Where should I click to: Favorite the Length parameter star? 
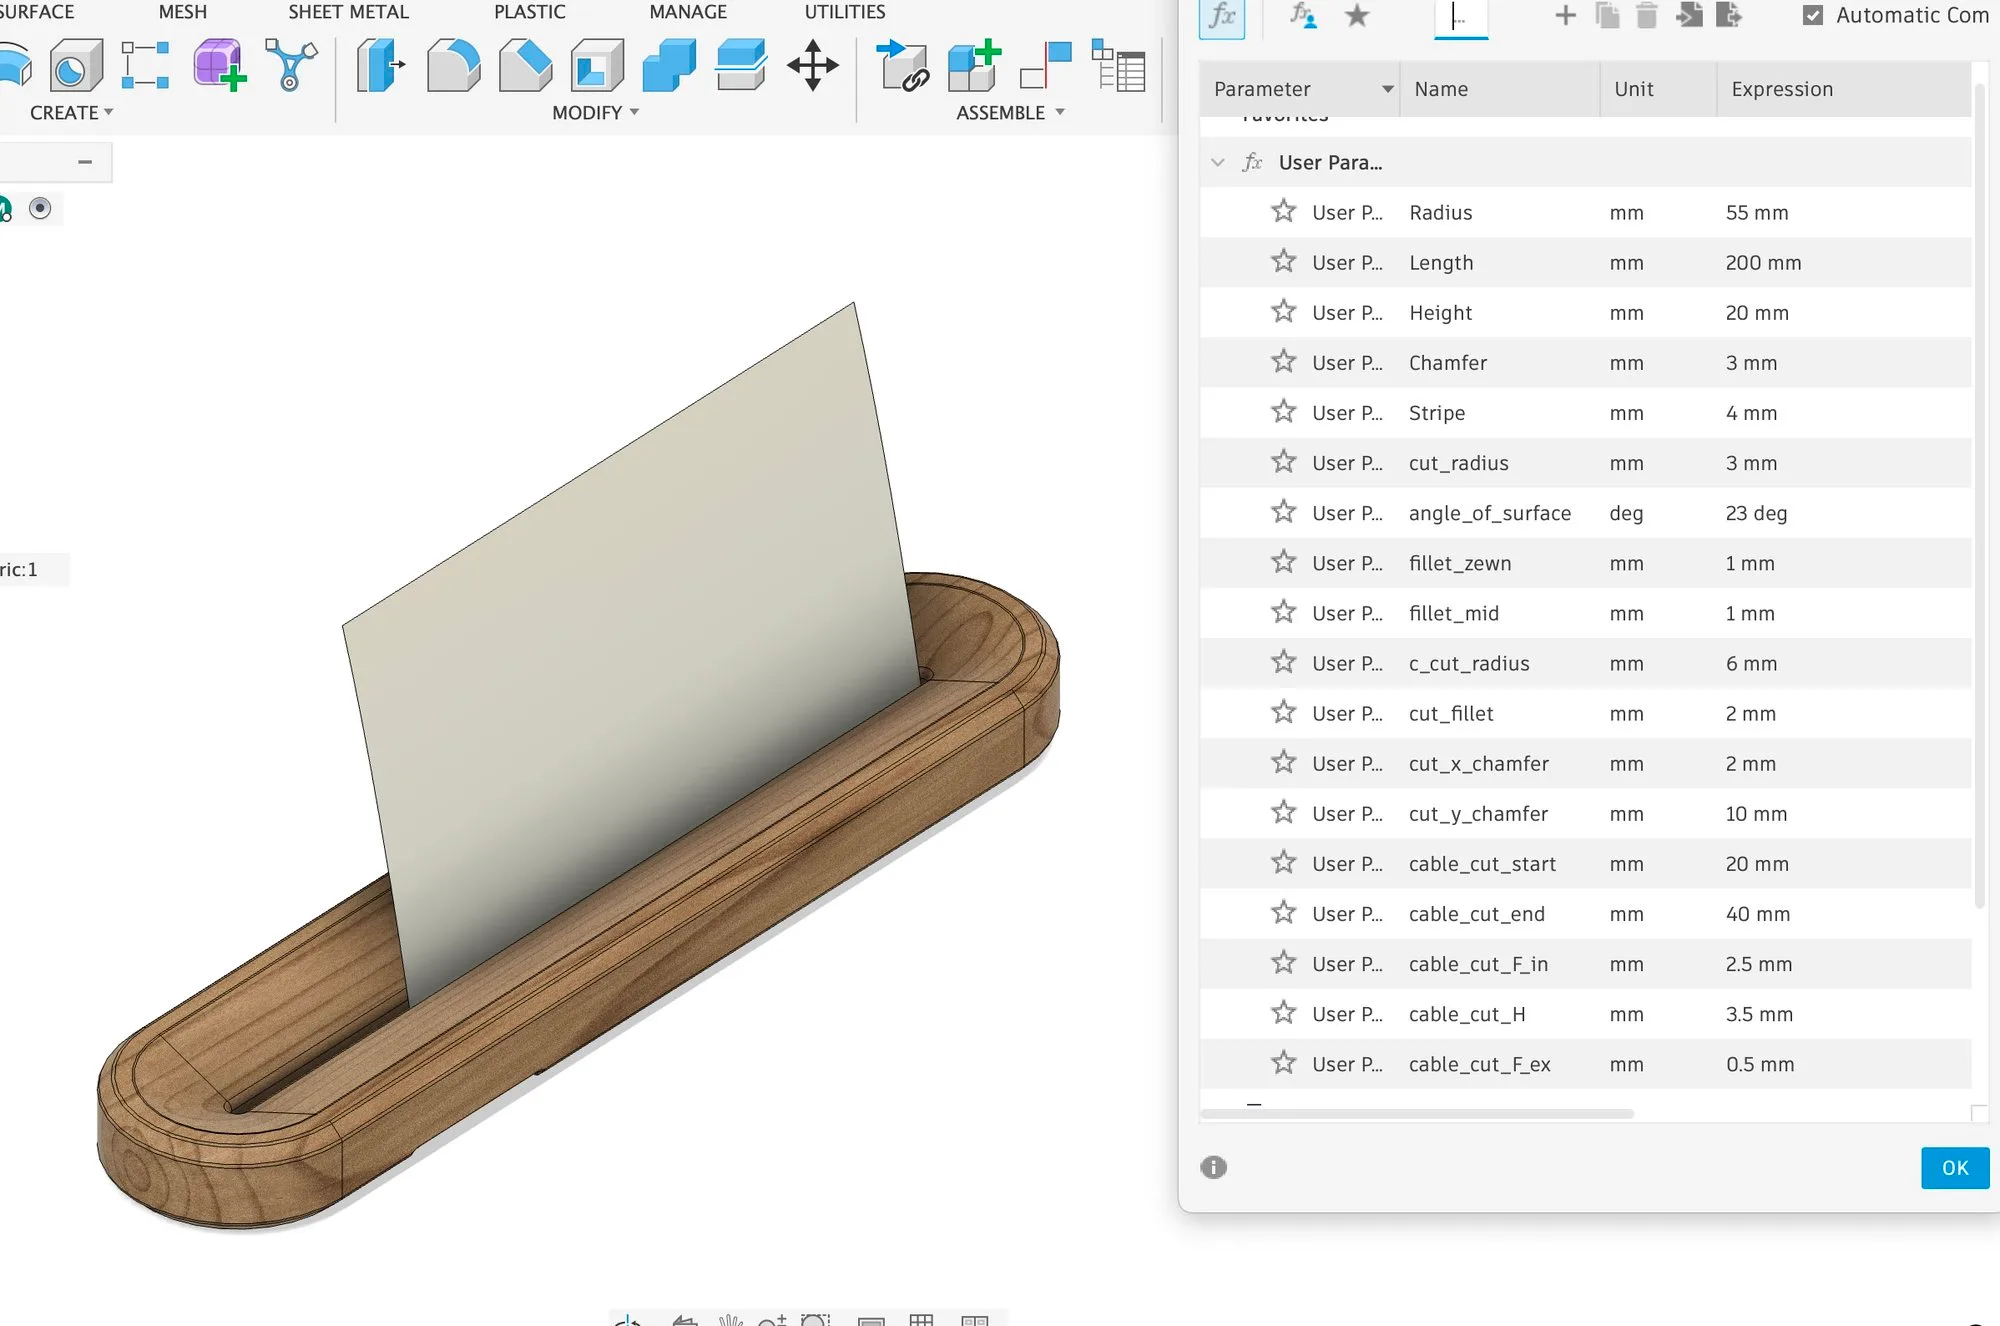point(1284,261)
